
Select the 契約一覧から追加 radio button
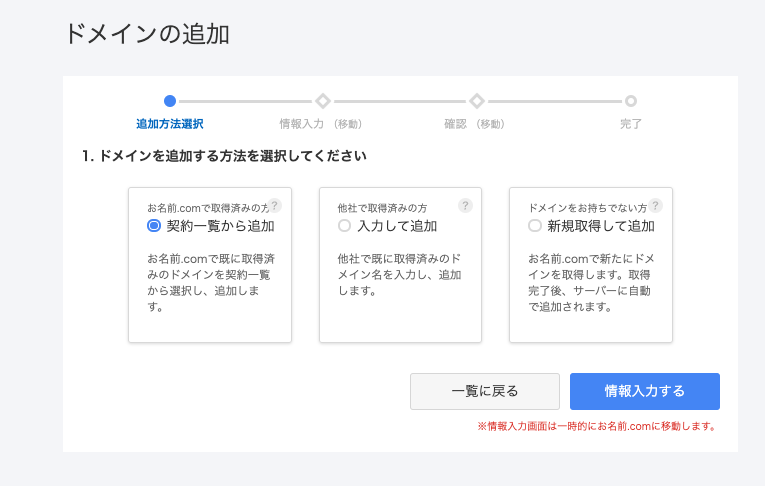click(154, 226)
